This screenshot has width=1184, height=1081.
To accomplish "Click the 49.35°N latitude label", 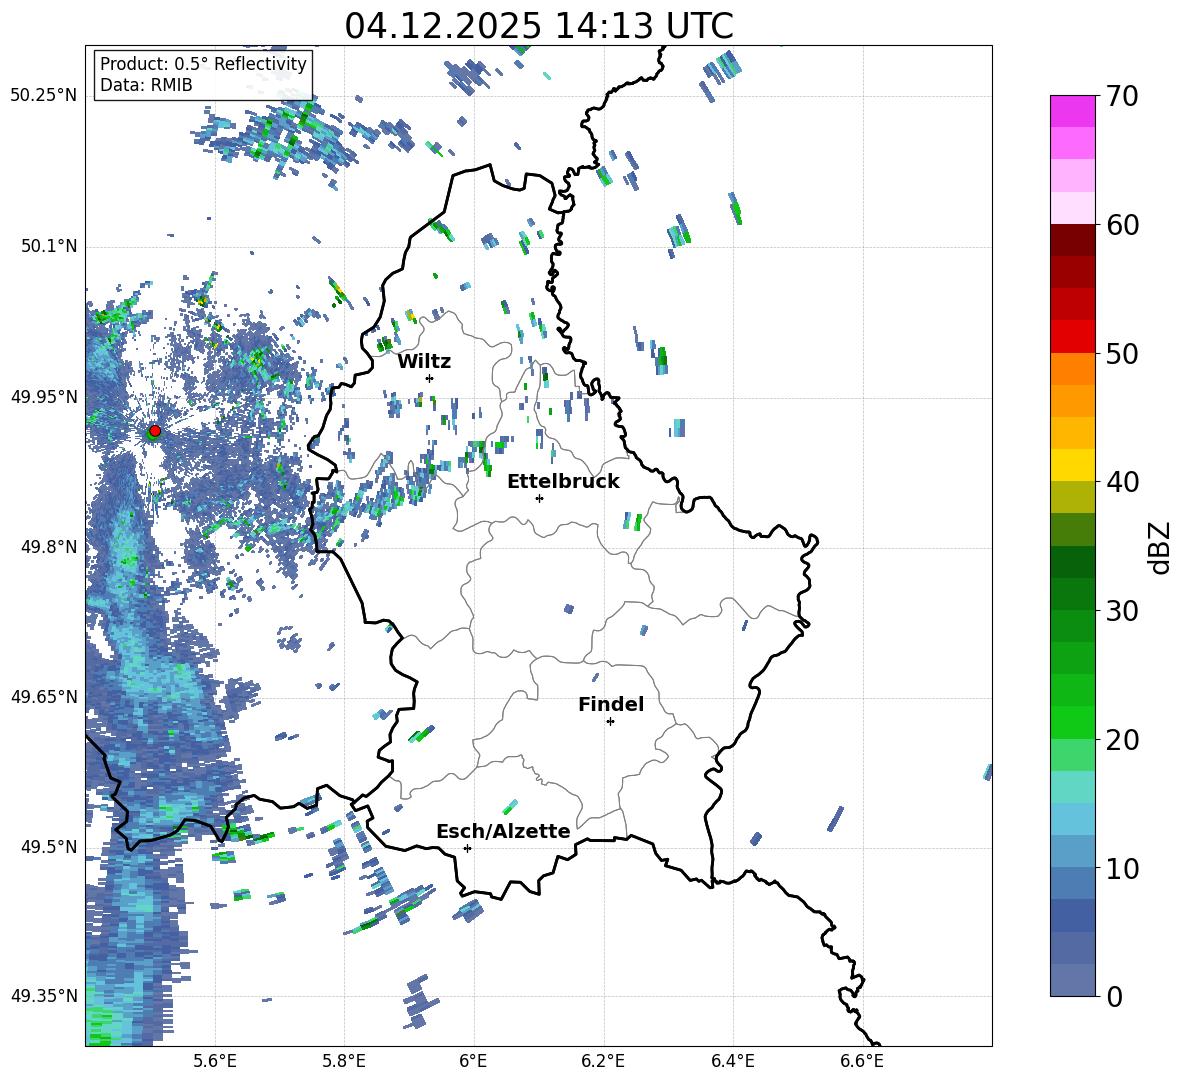I will coord(44,996).
